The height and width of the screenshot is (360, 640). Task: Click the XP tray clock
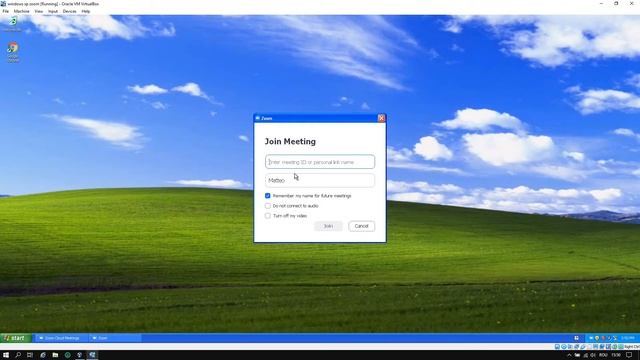(628, 338)
